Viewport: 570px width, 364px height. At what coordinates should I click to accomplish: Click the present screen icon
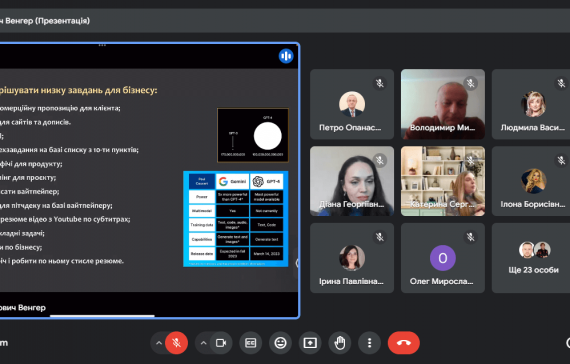click(310, 343)
